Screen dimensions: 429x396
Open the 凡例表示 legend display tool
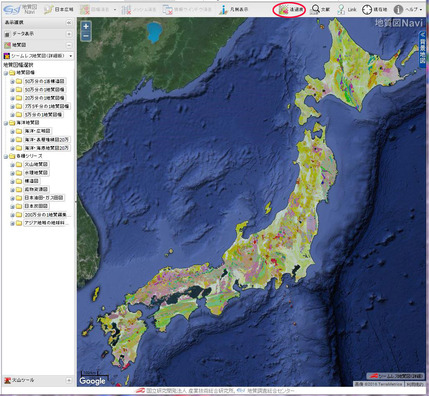(234, 10)
